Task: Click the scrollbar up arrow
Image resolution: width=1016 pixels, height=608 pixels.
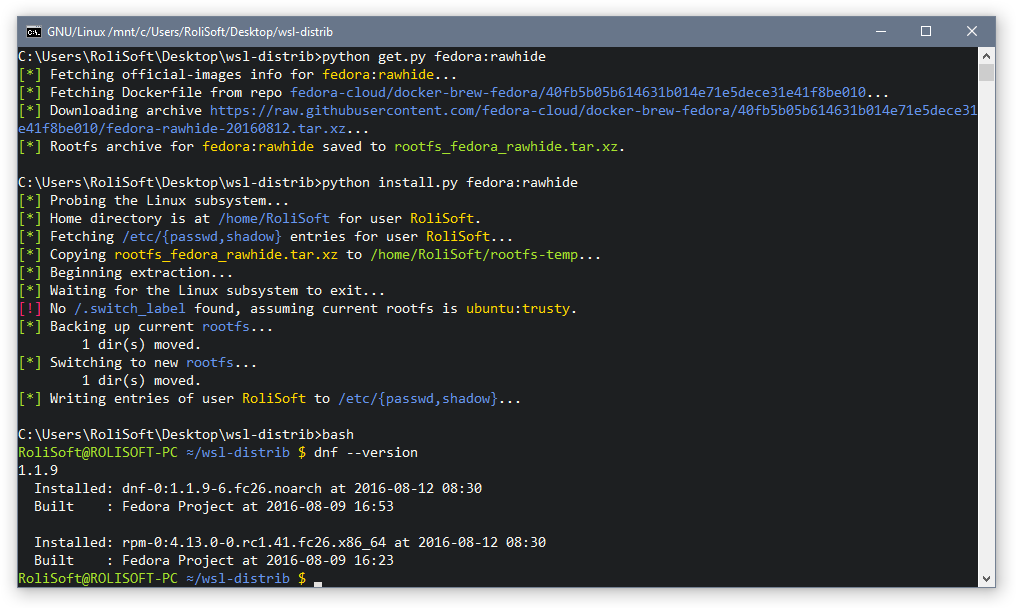Action: click(x=986, y=55)
